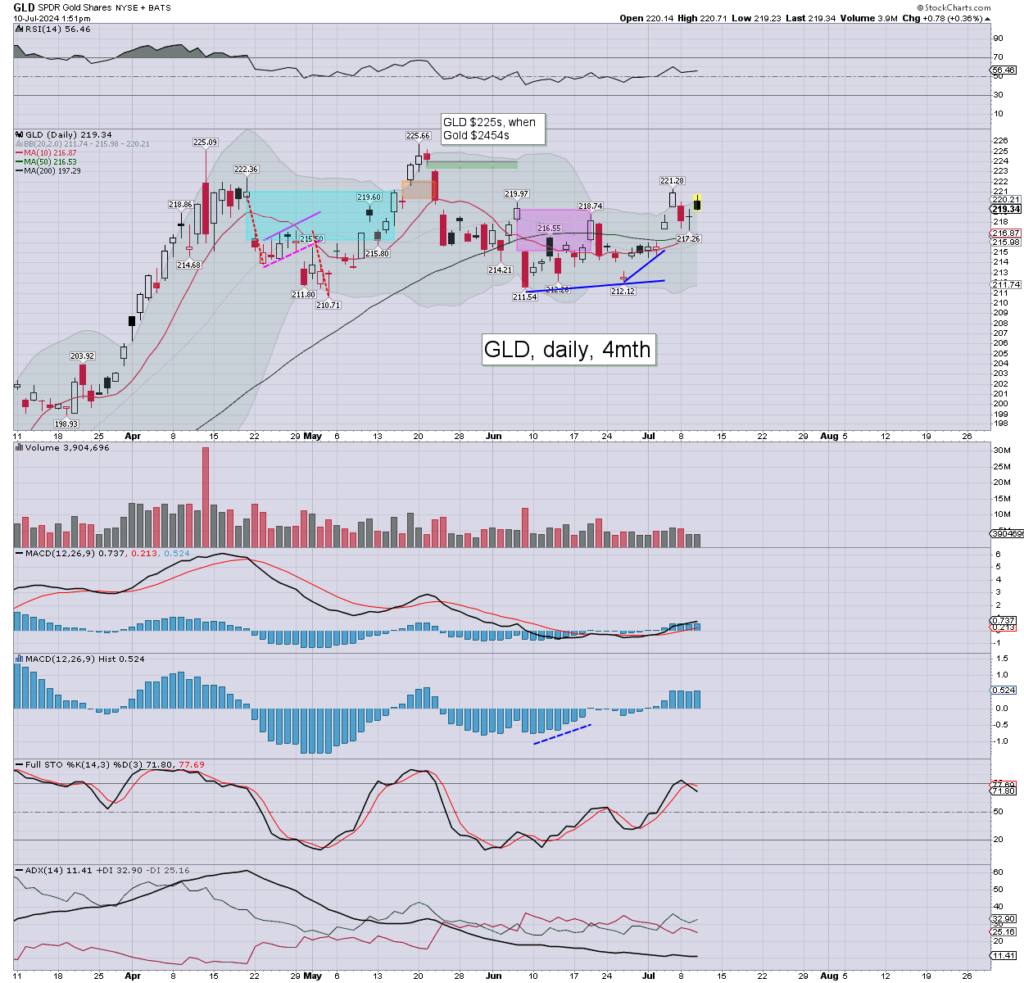Click the 221.28 price label in July

pos(671,181)
